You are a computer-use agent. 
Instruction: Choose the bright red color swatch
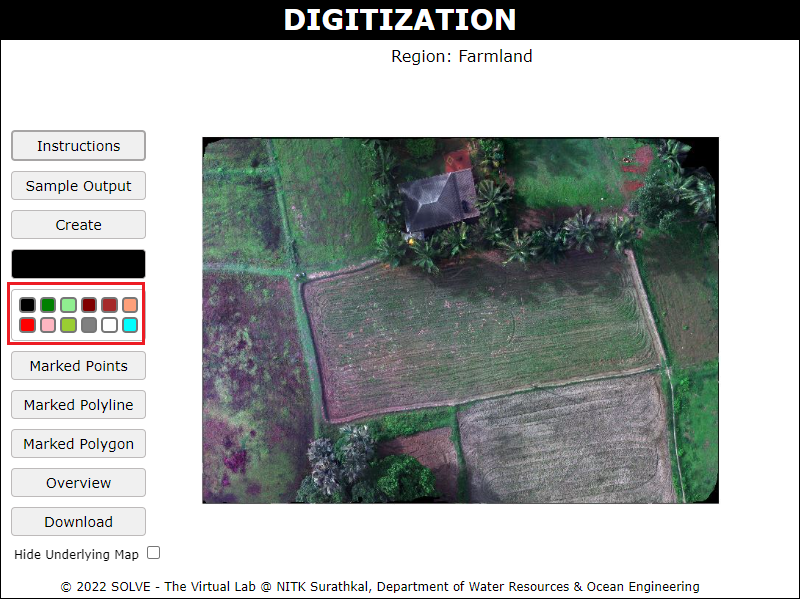(27, 325)
